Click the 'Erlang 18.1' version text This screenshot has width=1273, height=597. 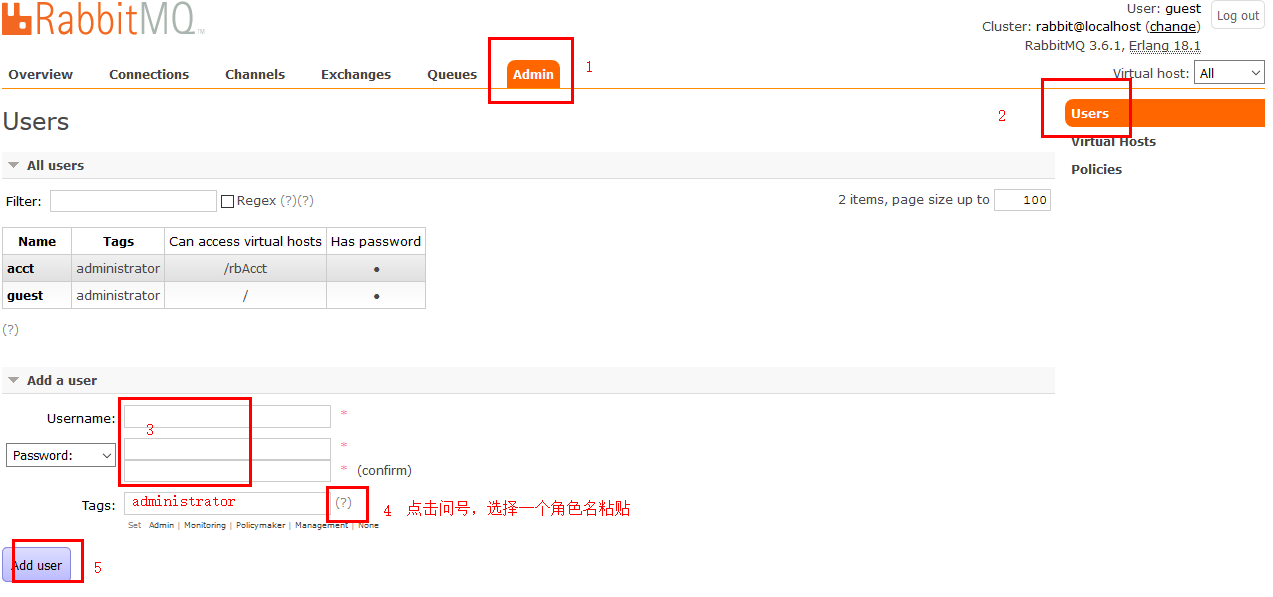[x=1165, y=45]
